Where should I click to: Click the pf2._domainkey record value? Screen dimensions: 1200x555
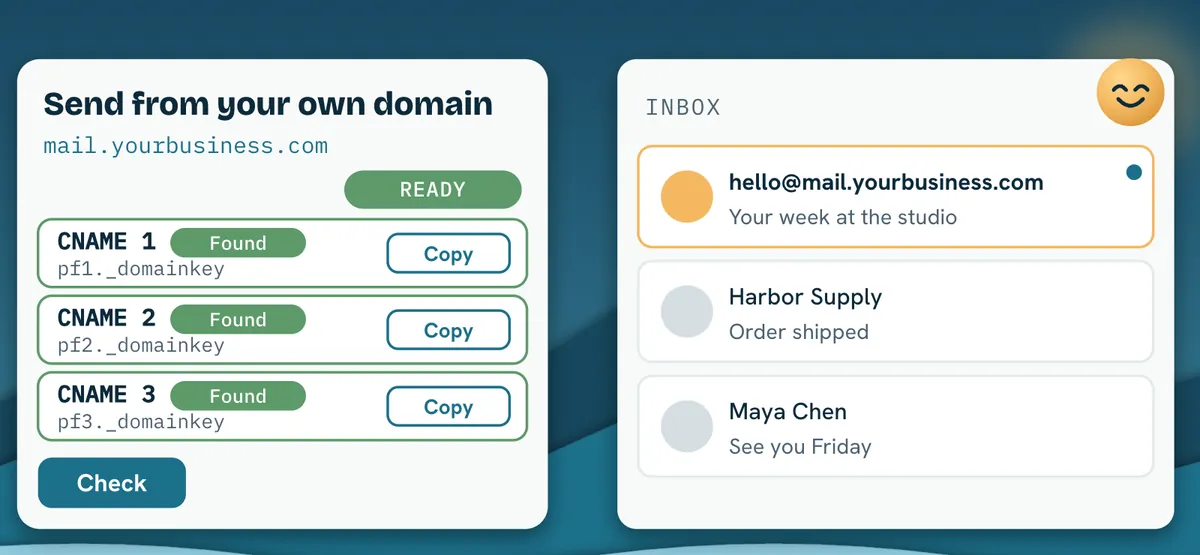141,346
